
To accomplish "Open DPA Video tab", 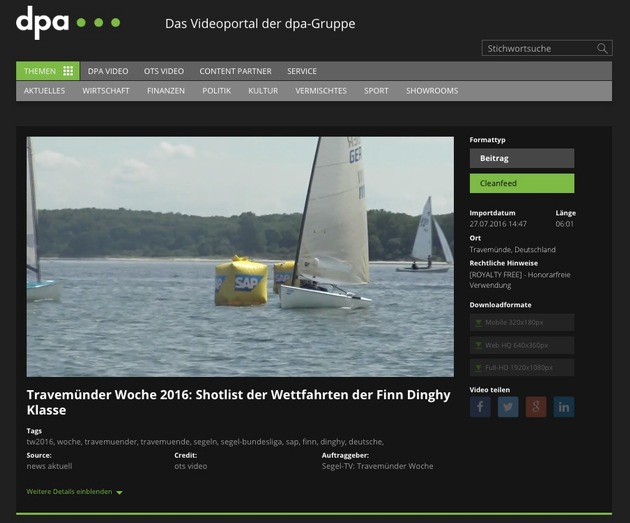I will click(108, 71).
